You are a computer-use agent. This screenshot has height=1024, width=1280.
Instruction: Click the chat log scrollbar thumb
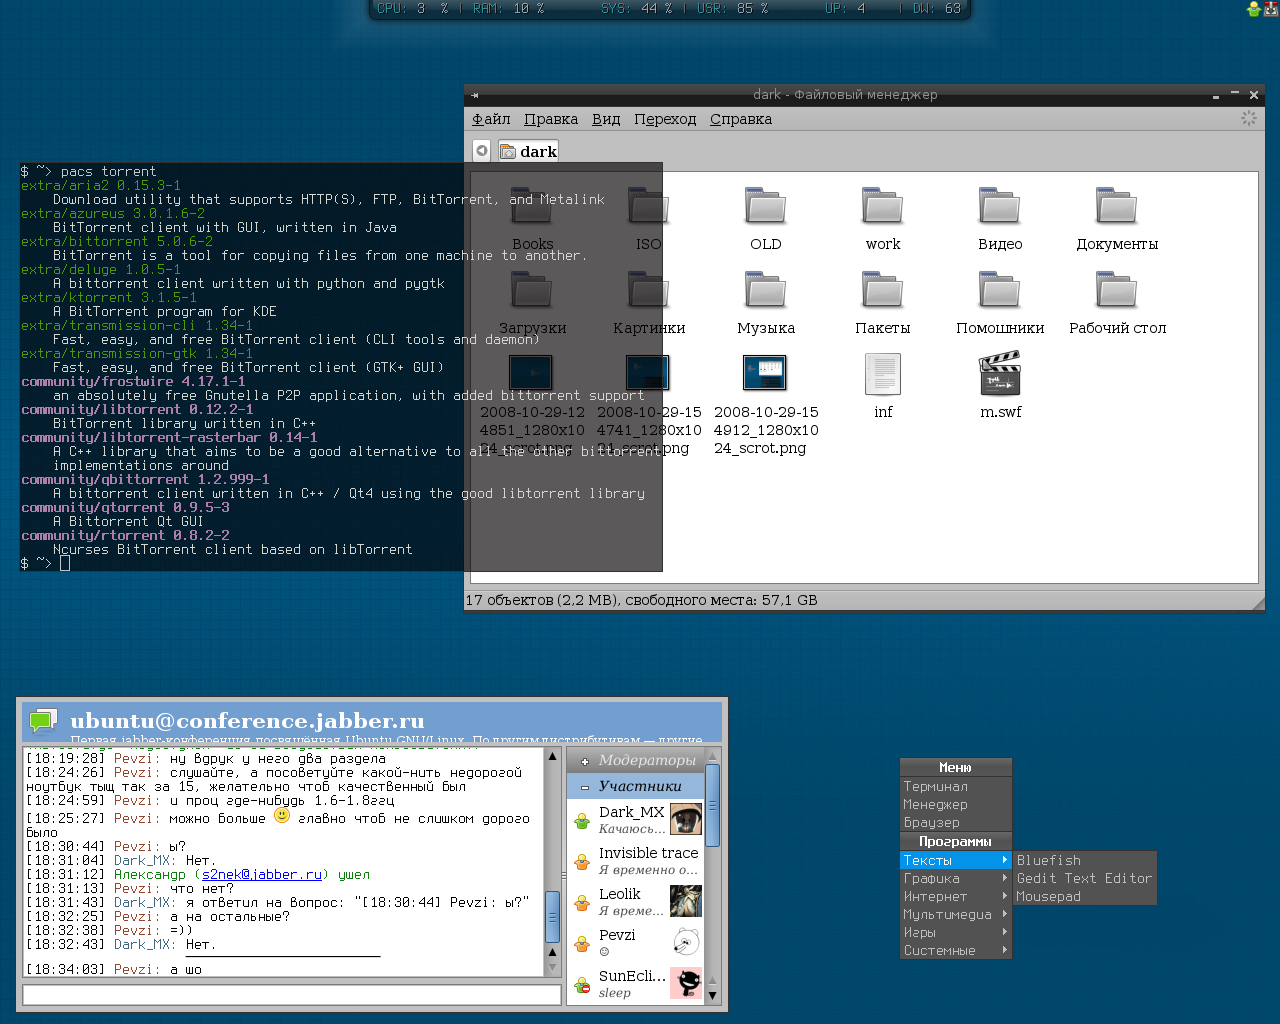[x=552, y=917]
